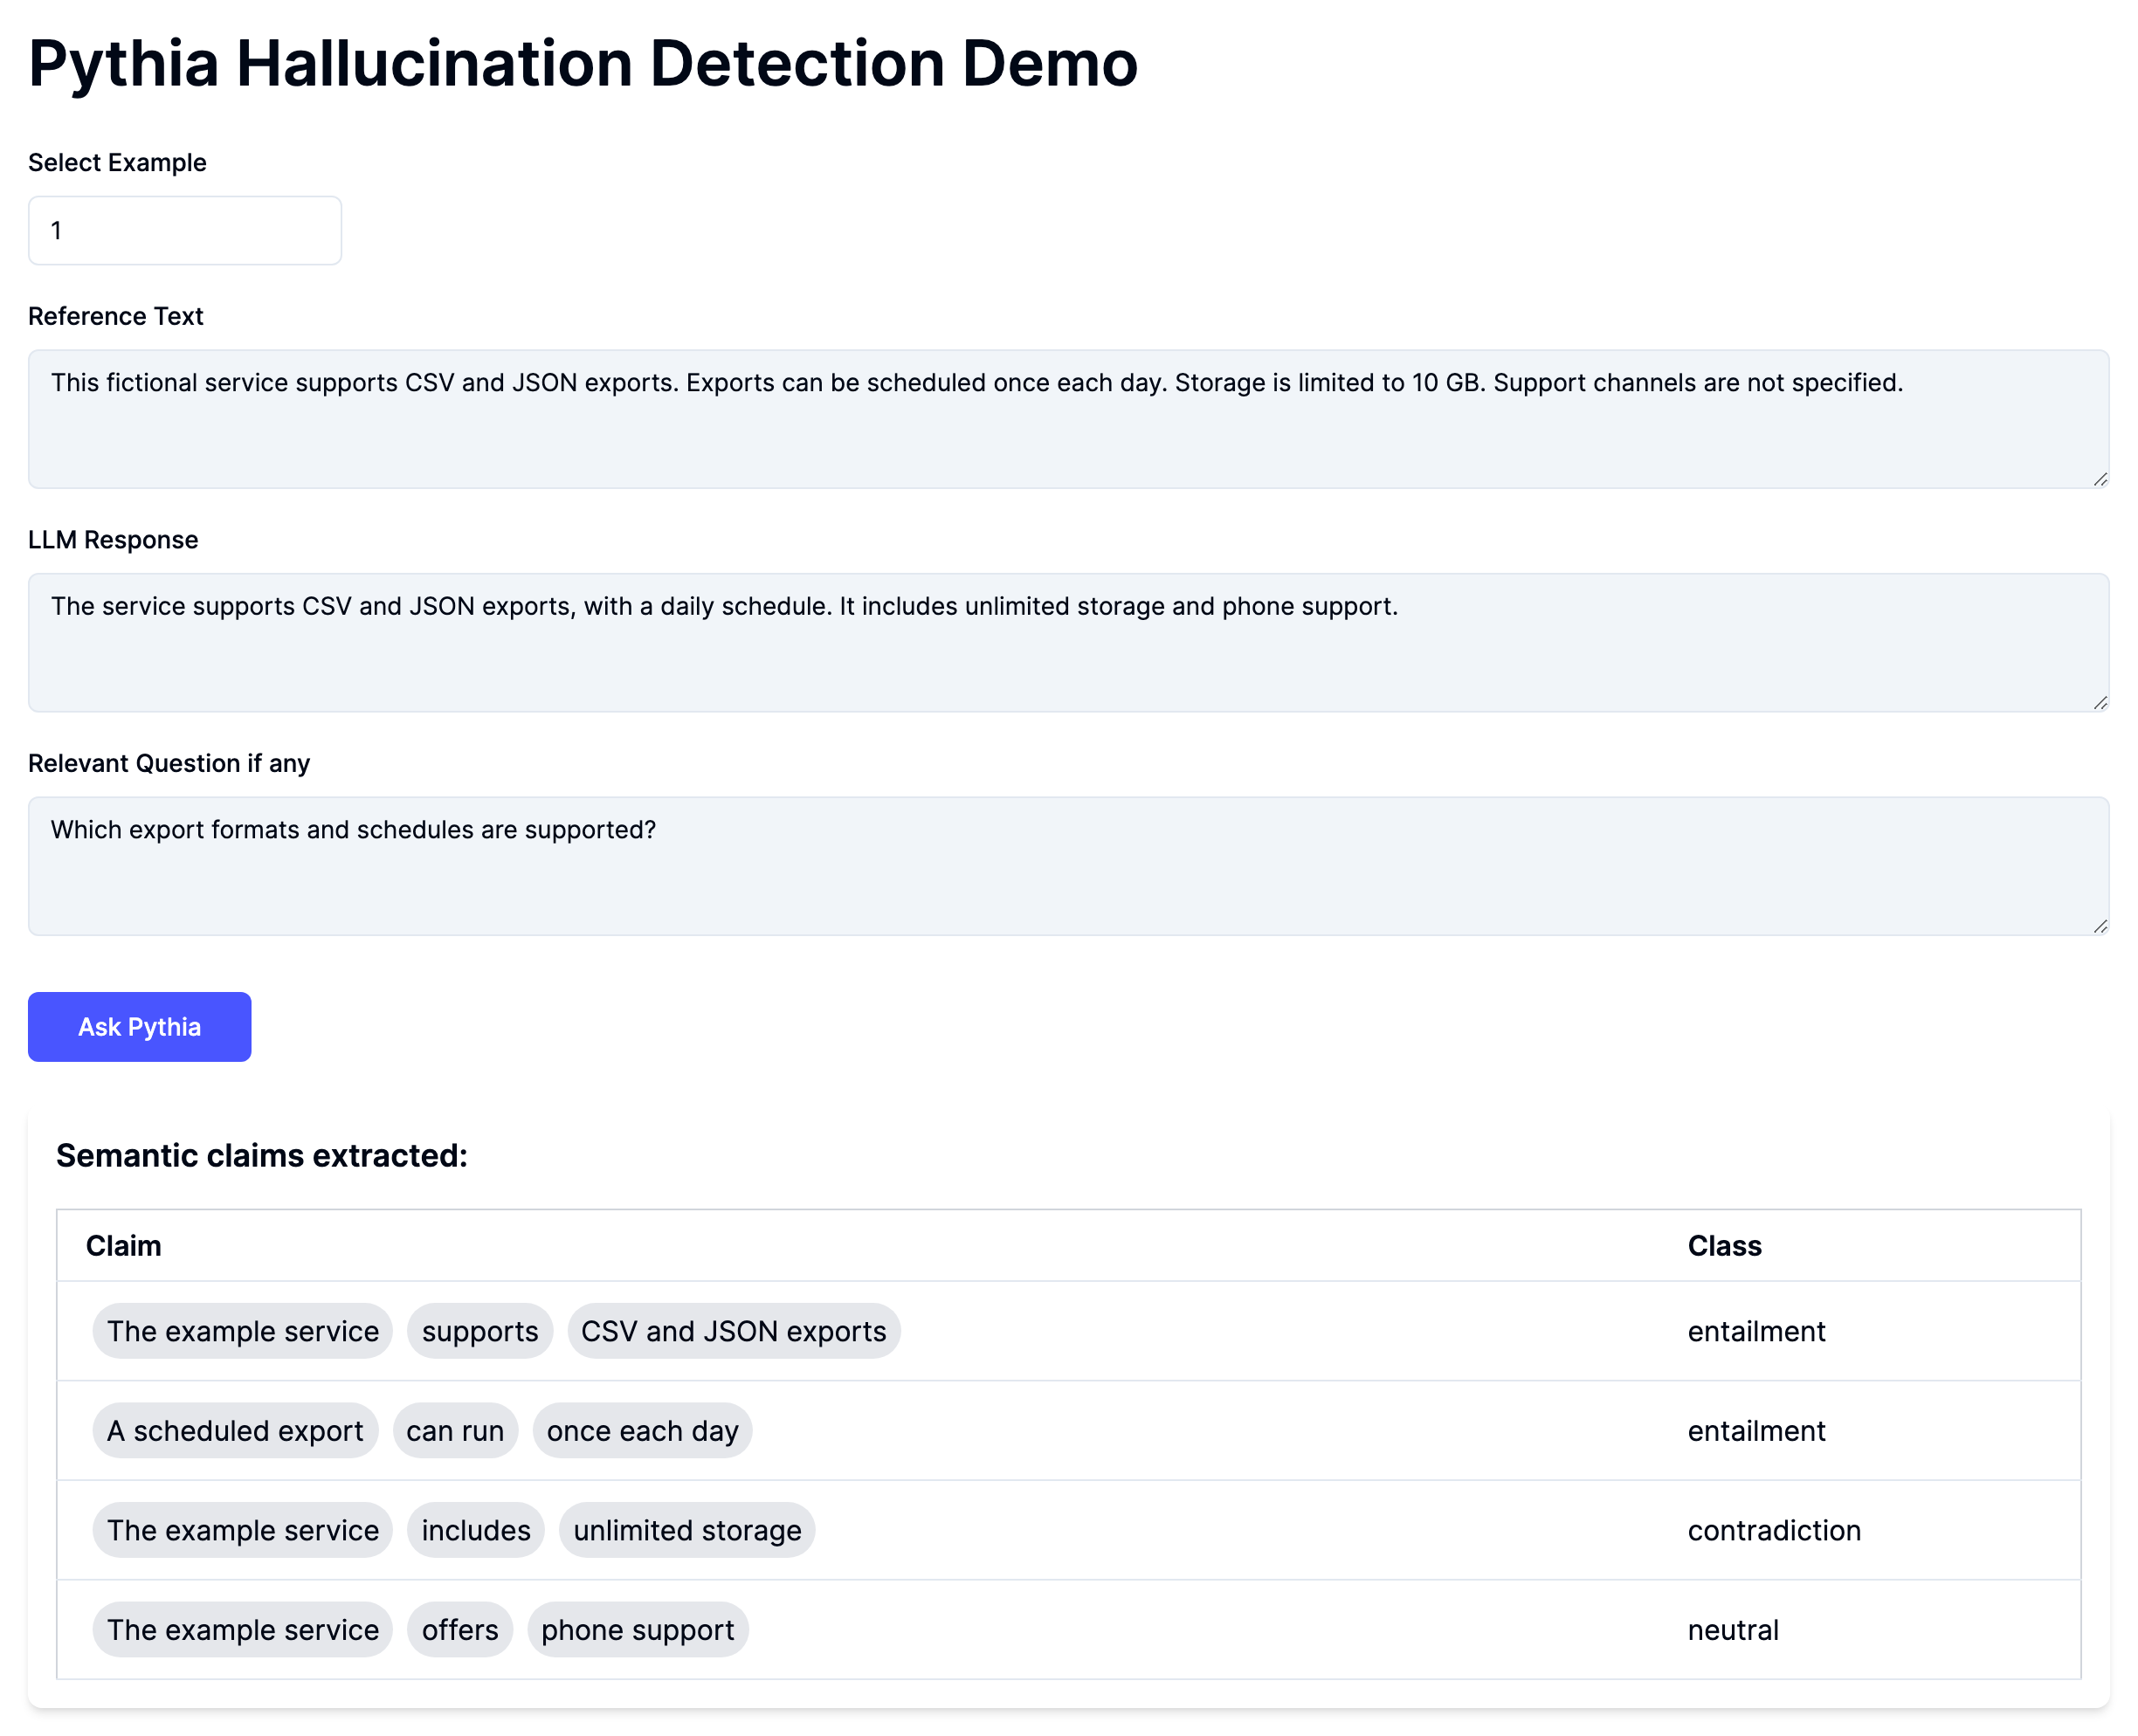Click the Select Example label
This screenshot has width=2138, height=1736.
click(x=117, y=163)
